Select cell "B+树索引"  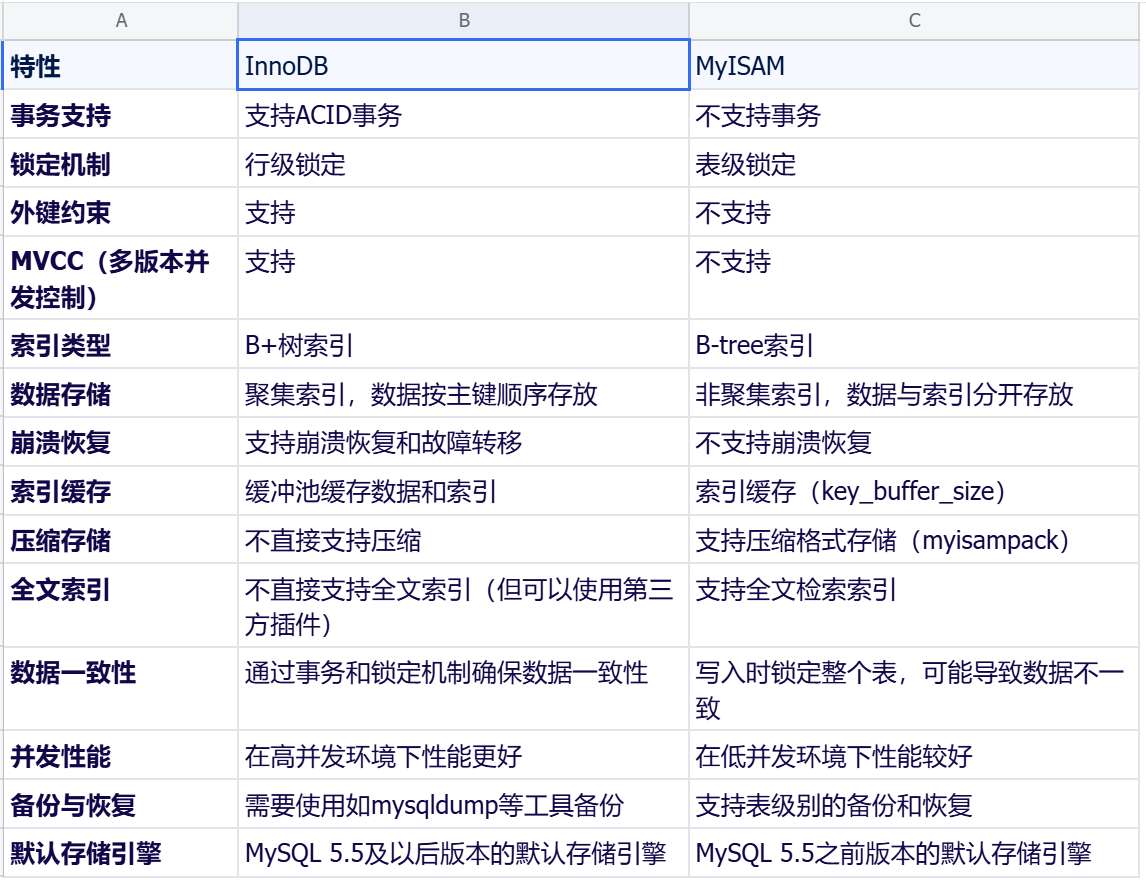[x=463, y=345]
